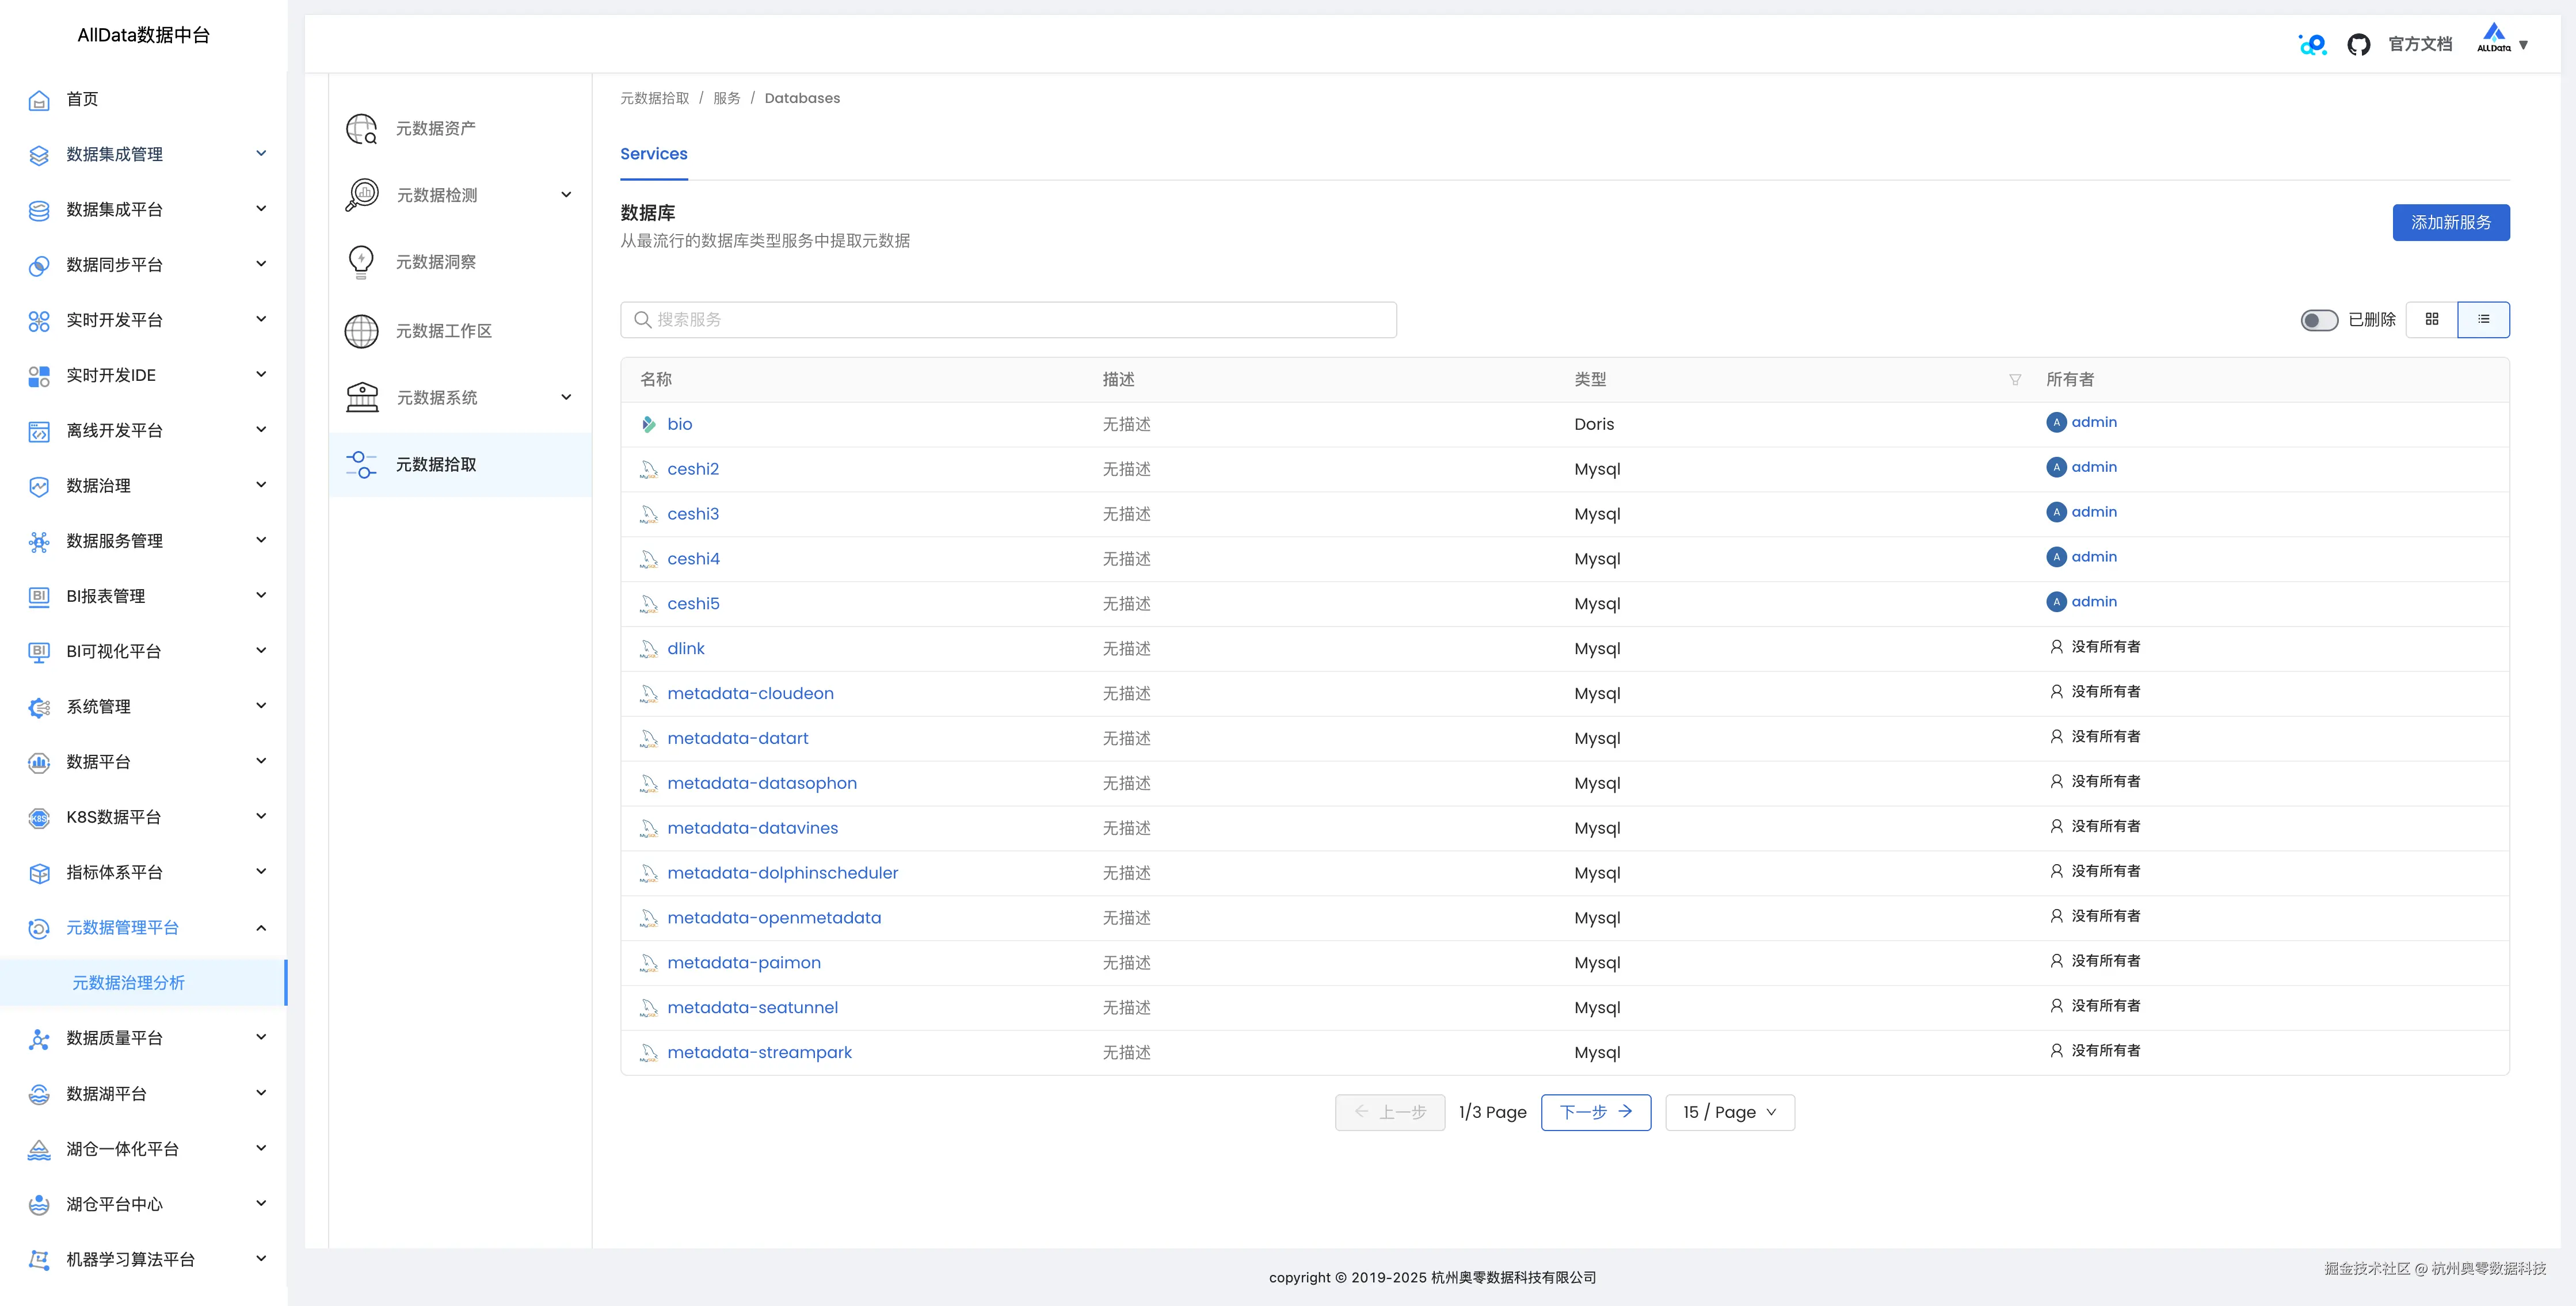Open the 元数据洞察 lightbulb icon
Image resolution: width=2576 pixels, height=1306 pixels.
click(361, 262)
